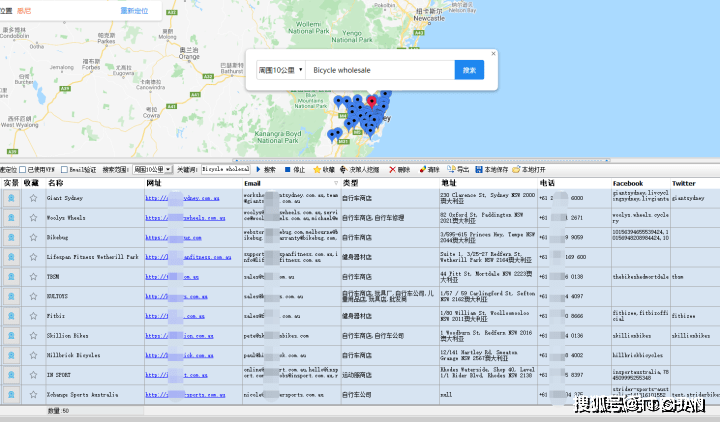
Task: Click the 清除 clear icon in toolbar
Action: pyautogui.click(x=421, y=170)
